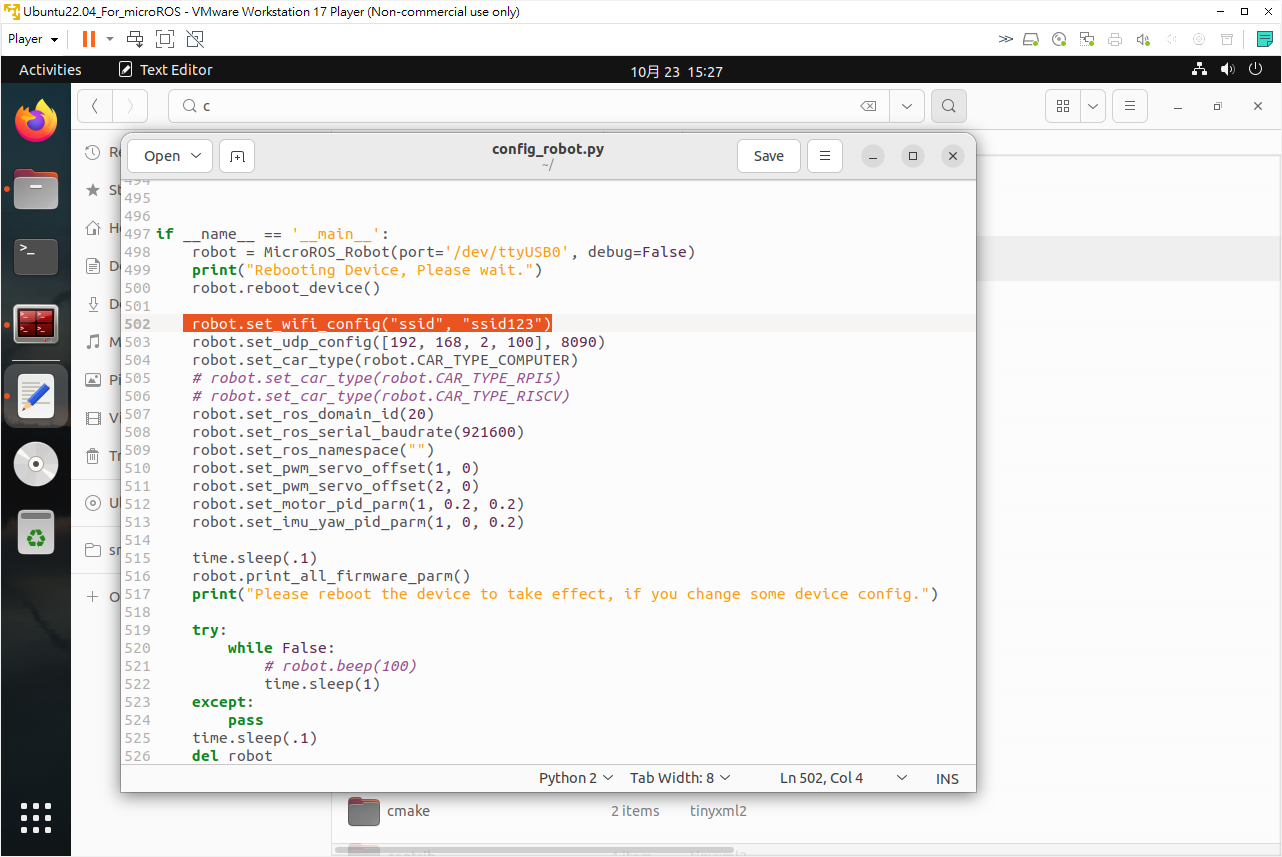Image resolution: width=1282 pixels, height=857 pixels.
Task: Click line 502 set_wifi_config code
Action: [x=372, y=324]
